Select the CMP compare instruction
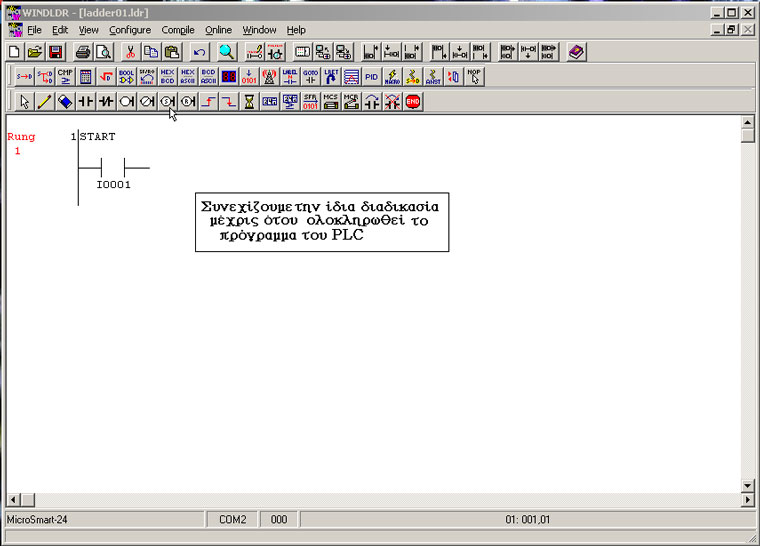The width and height of the screenshot is (760, 546). tap(65, 76)
